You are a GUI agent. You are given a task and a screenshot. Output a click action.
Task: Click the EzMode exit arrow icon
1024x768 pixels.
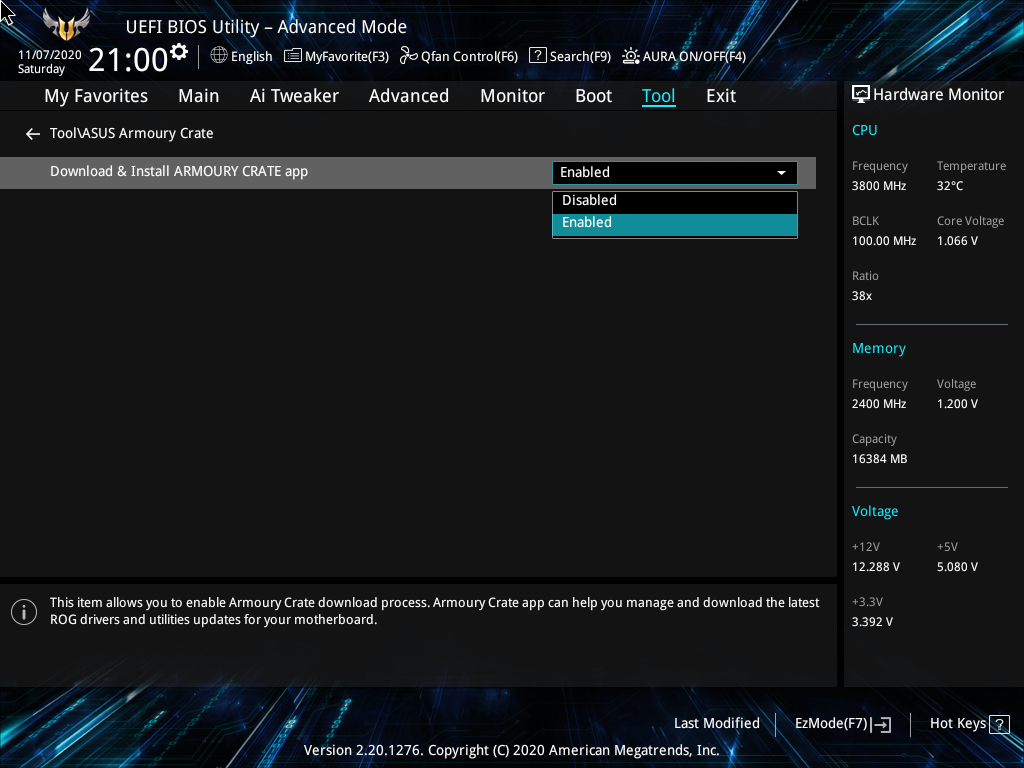[881, 724]
